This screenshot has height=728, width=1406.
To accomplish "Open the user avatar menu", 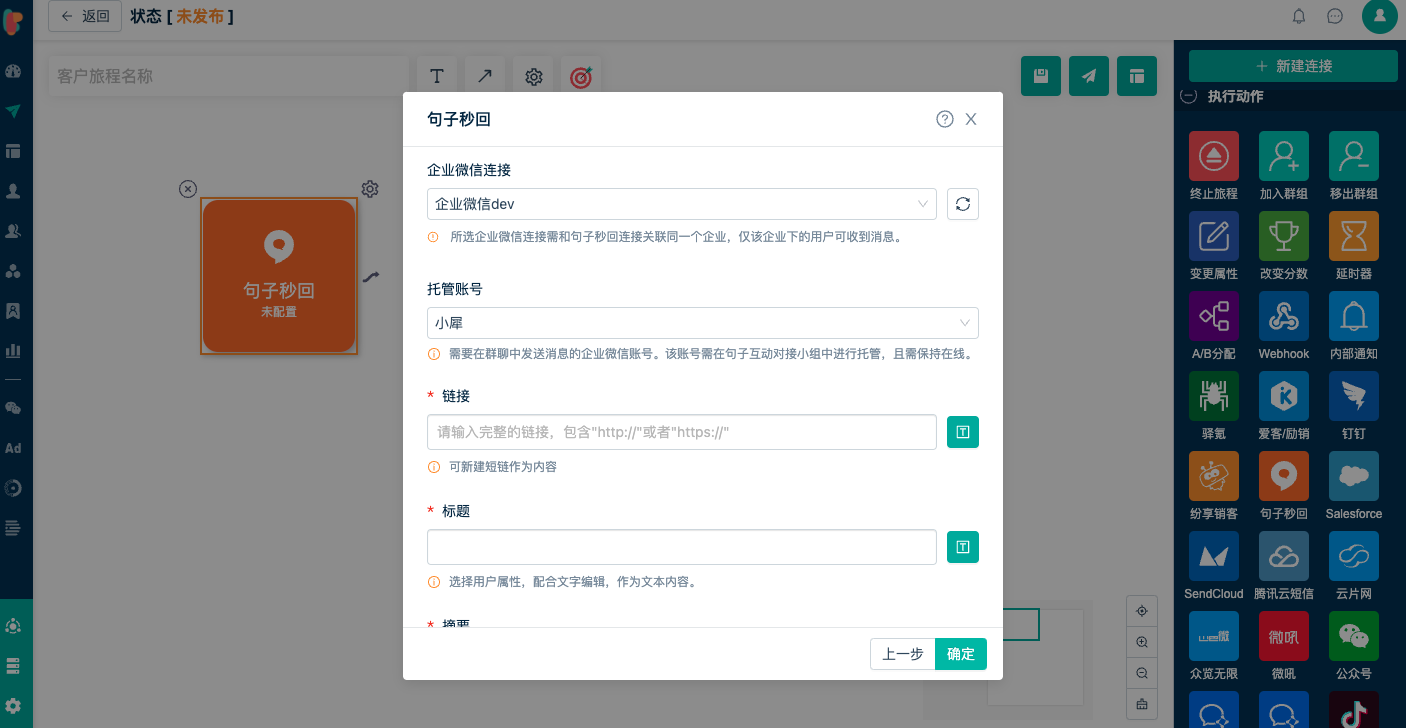I will pos(1380,15).
